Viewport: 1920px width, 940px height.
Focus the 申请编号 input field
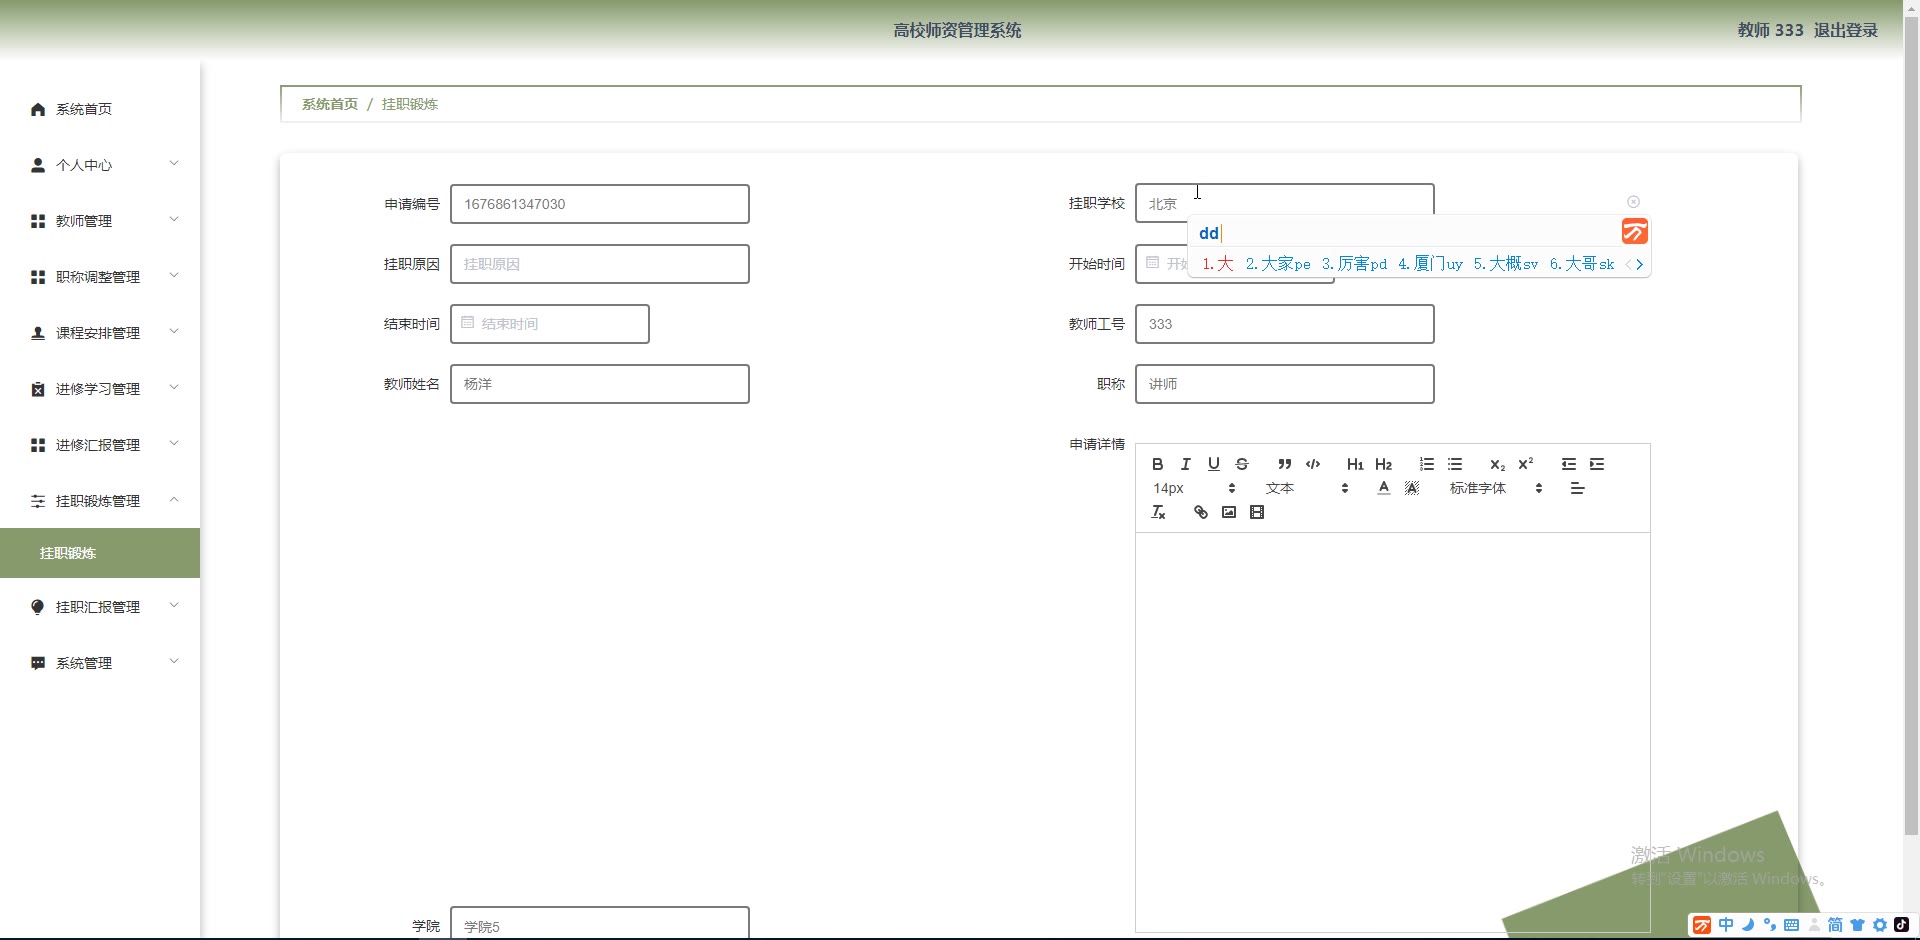[x=600, y=204]
